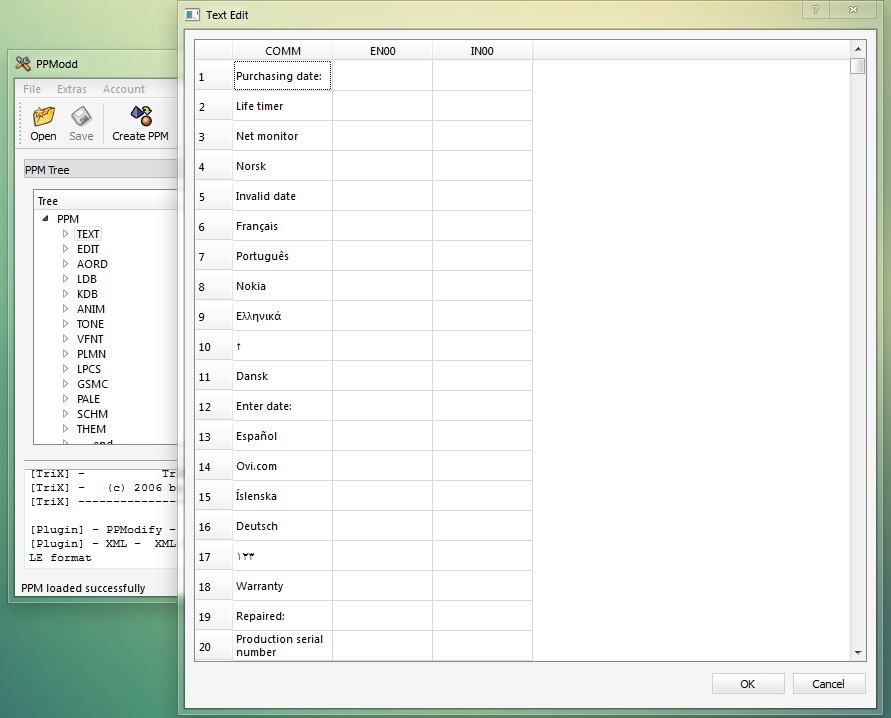Image resolution: width=891 pixels, height=718 pixels.
Task: Select the PALE item in the tree
Action: (88, 399)
